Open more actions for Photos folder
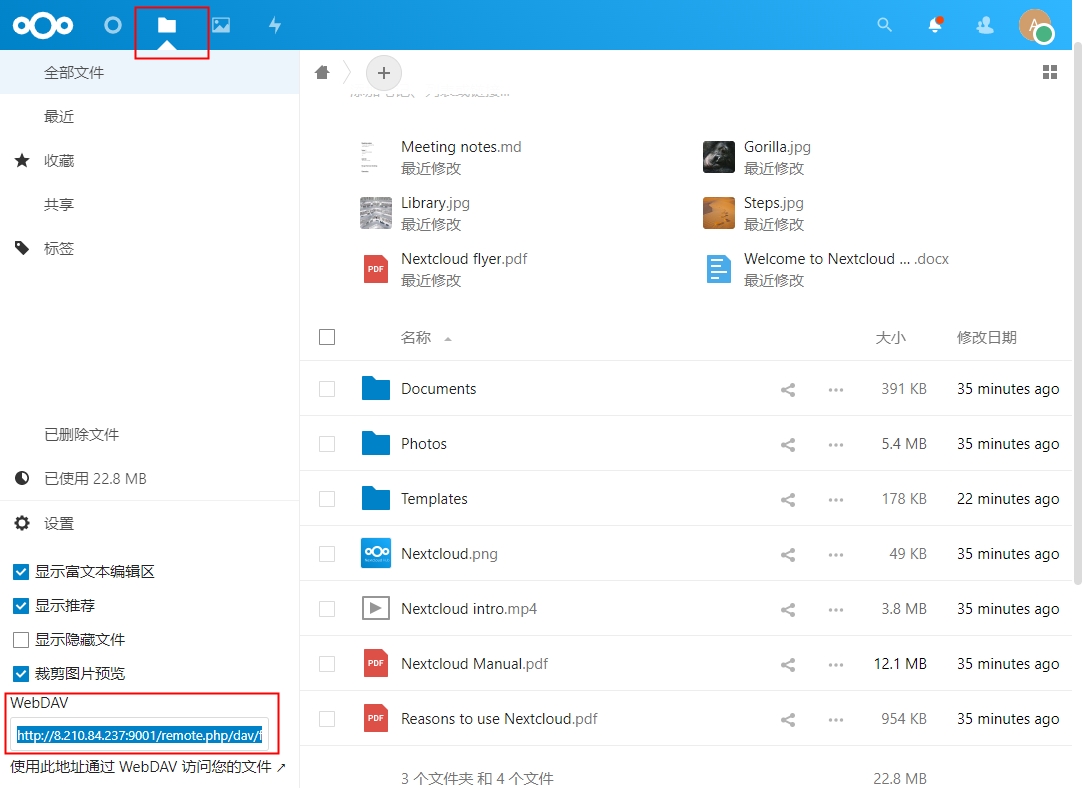The width and height of the screenshot is (1084, 788). click(x=836, y=444)
